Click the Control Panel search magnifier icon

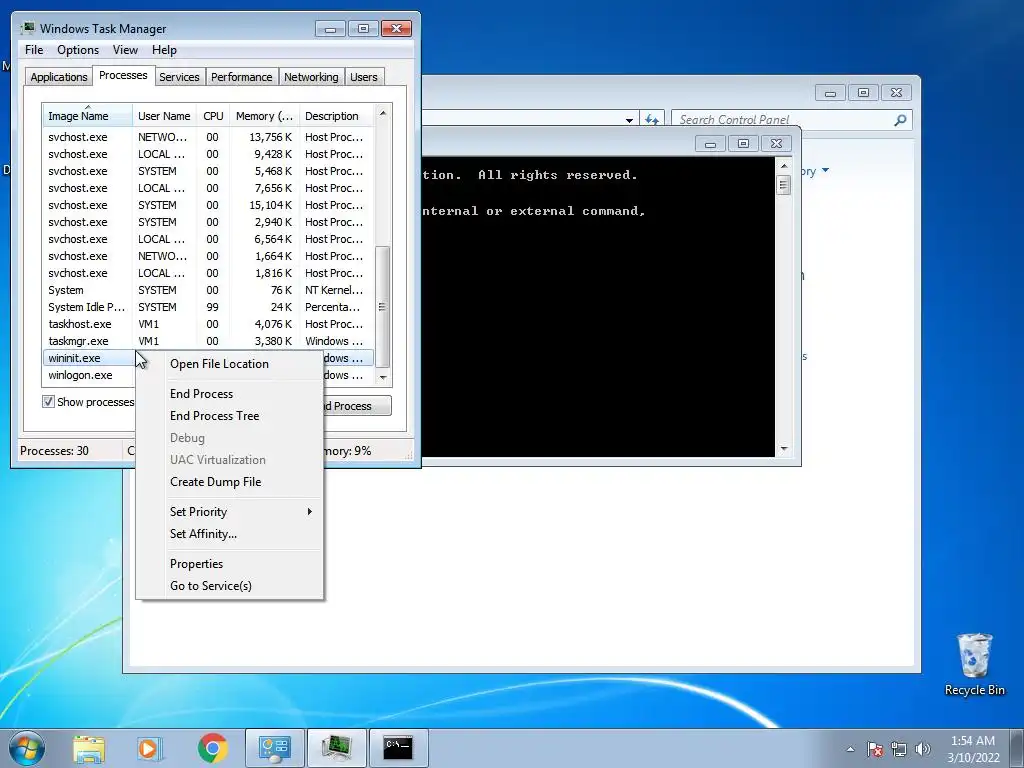click(x=900, y=120)
